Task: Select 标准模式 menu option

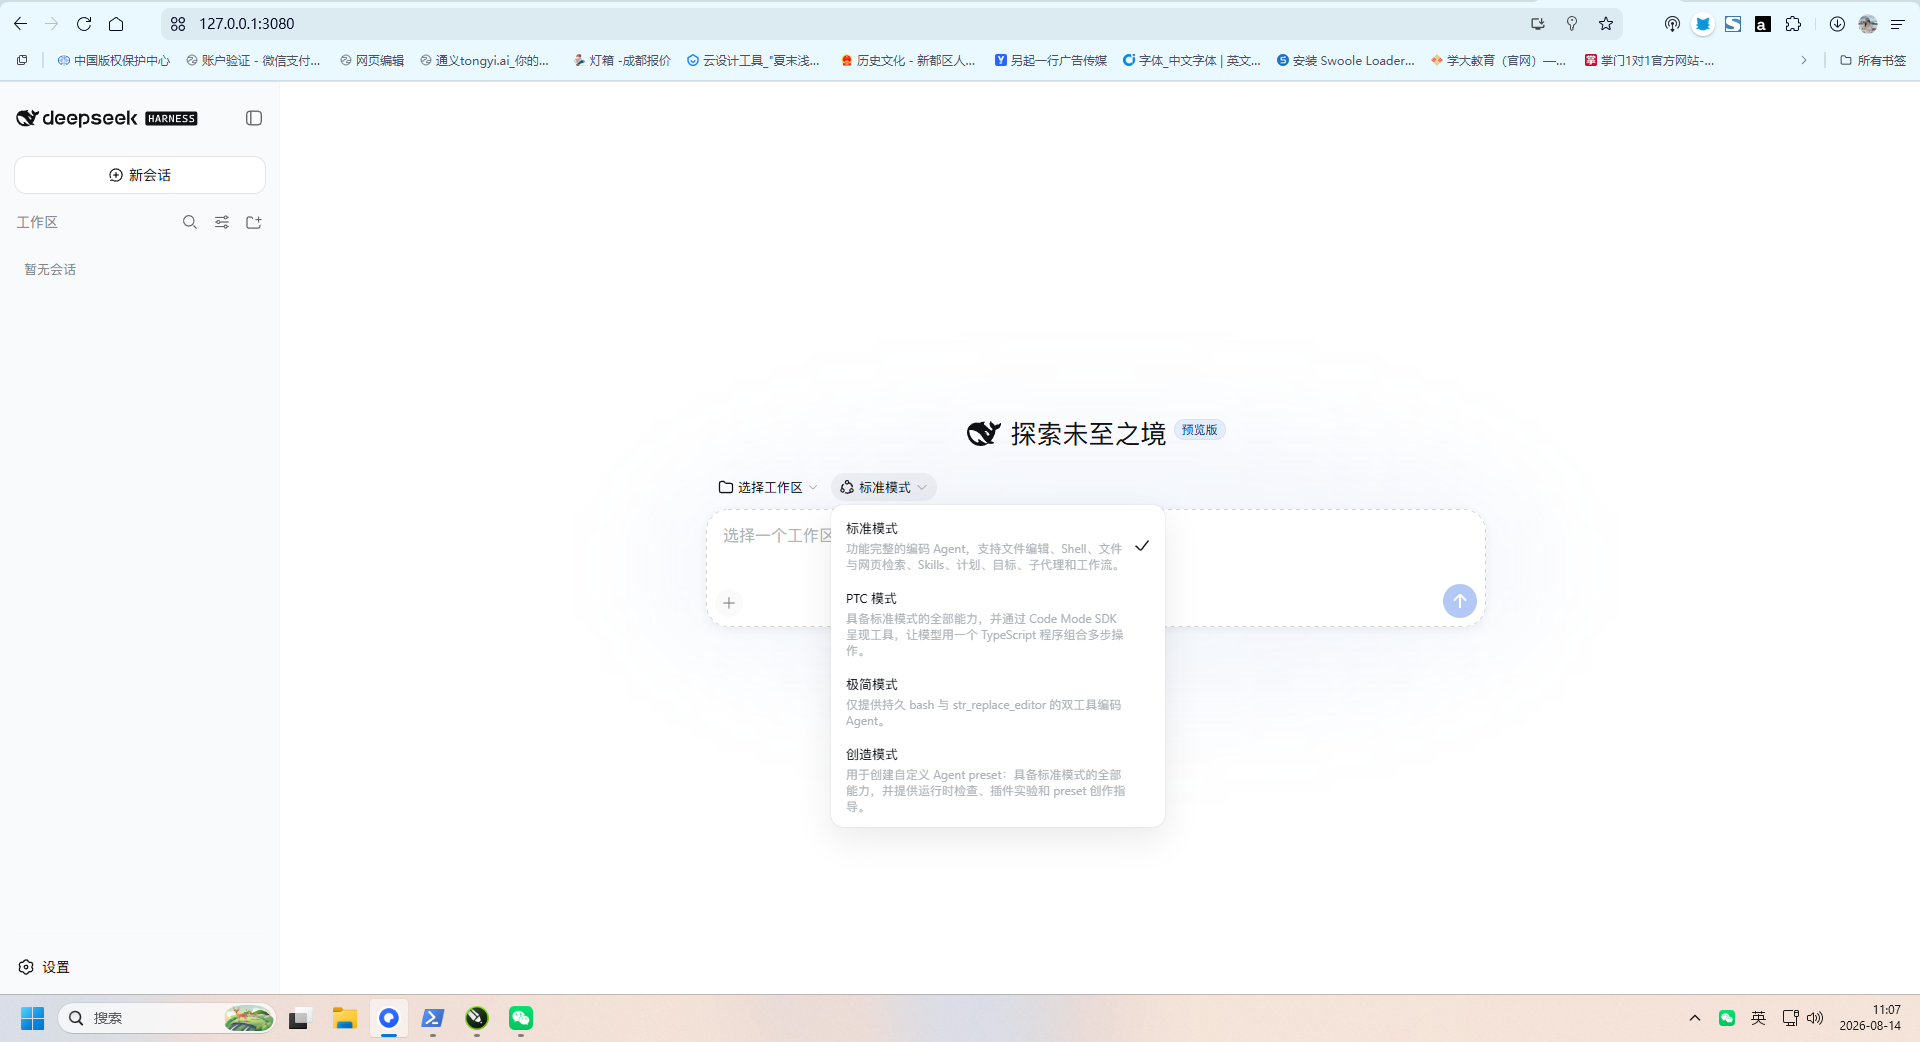Action: click(998, 546)
